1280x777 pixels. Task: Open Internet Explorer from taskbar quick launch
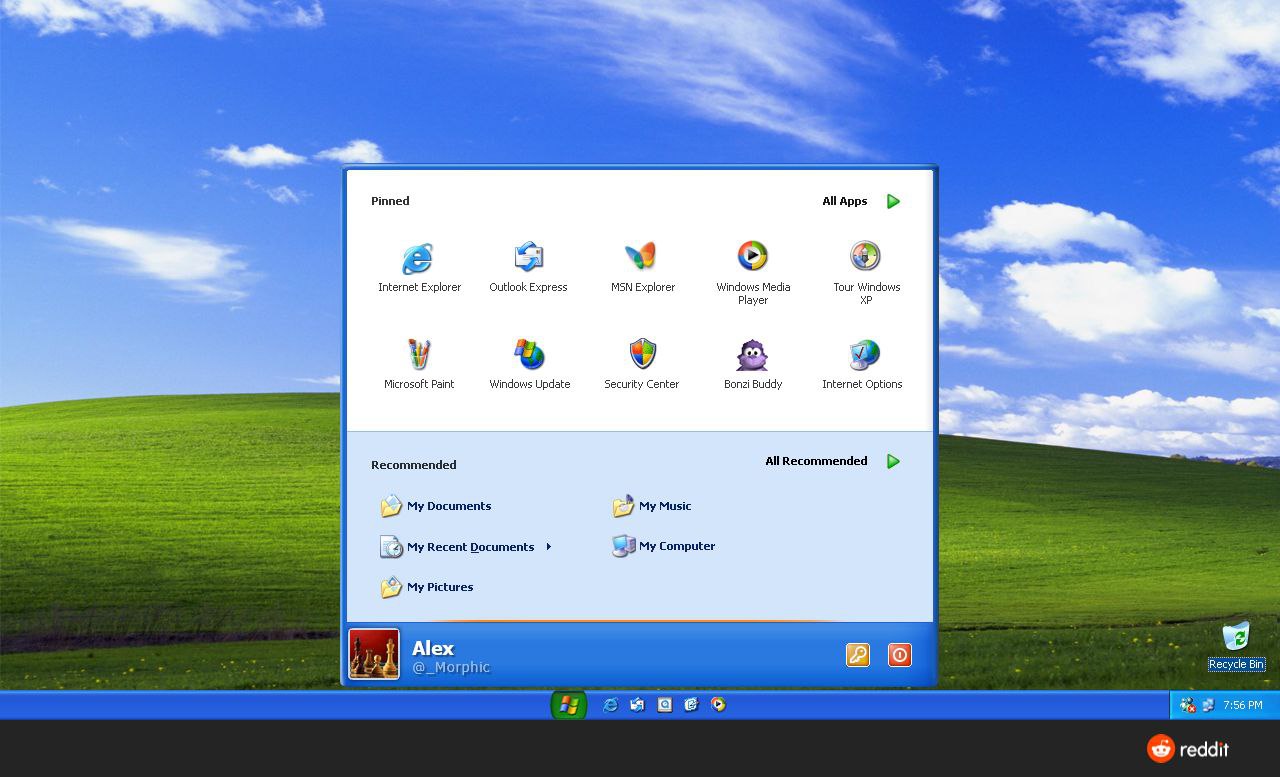[x=610, y=705]
